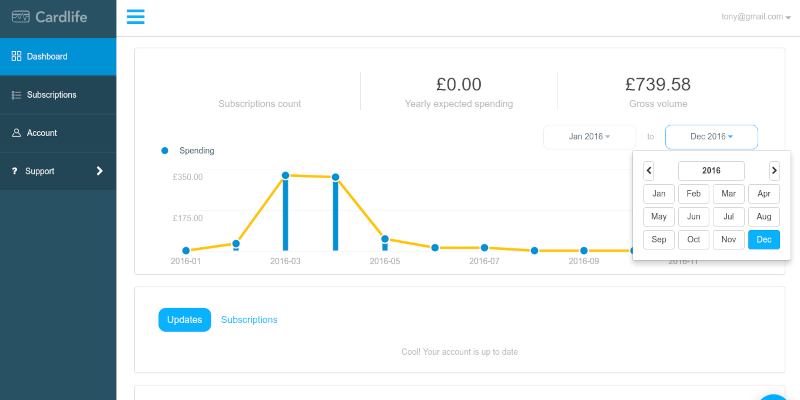The width and height of the screenshot is (800, 400).
Task: Click the 2016 year header button
Action: [711, 171]
